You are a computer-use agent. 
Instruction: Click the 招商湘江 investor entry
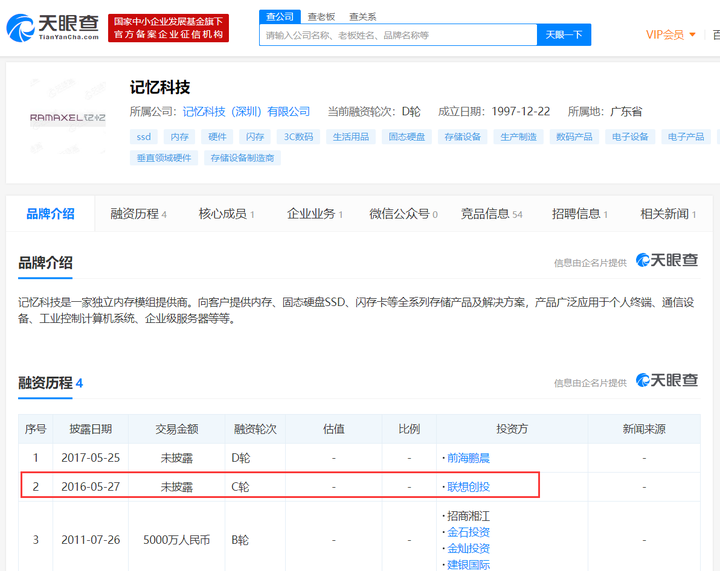coord(468,516)
